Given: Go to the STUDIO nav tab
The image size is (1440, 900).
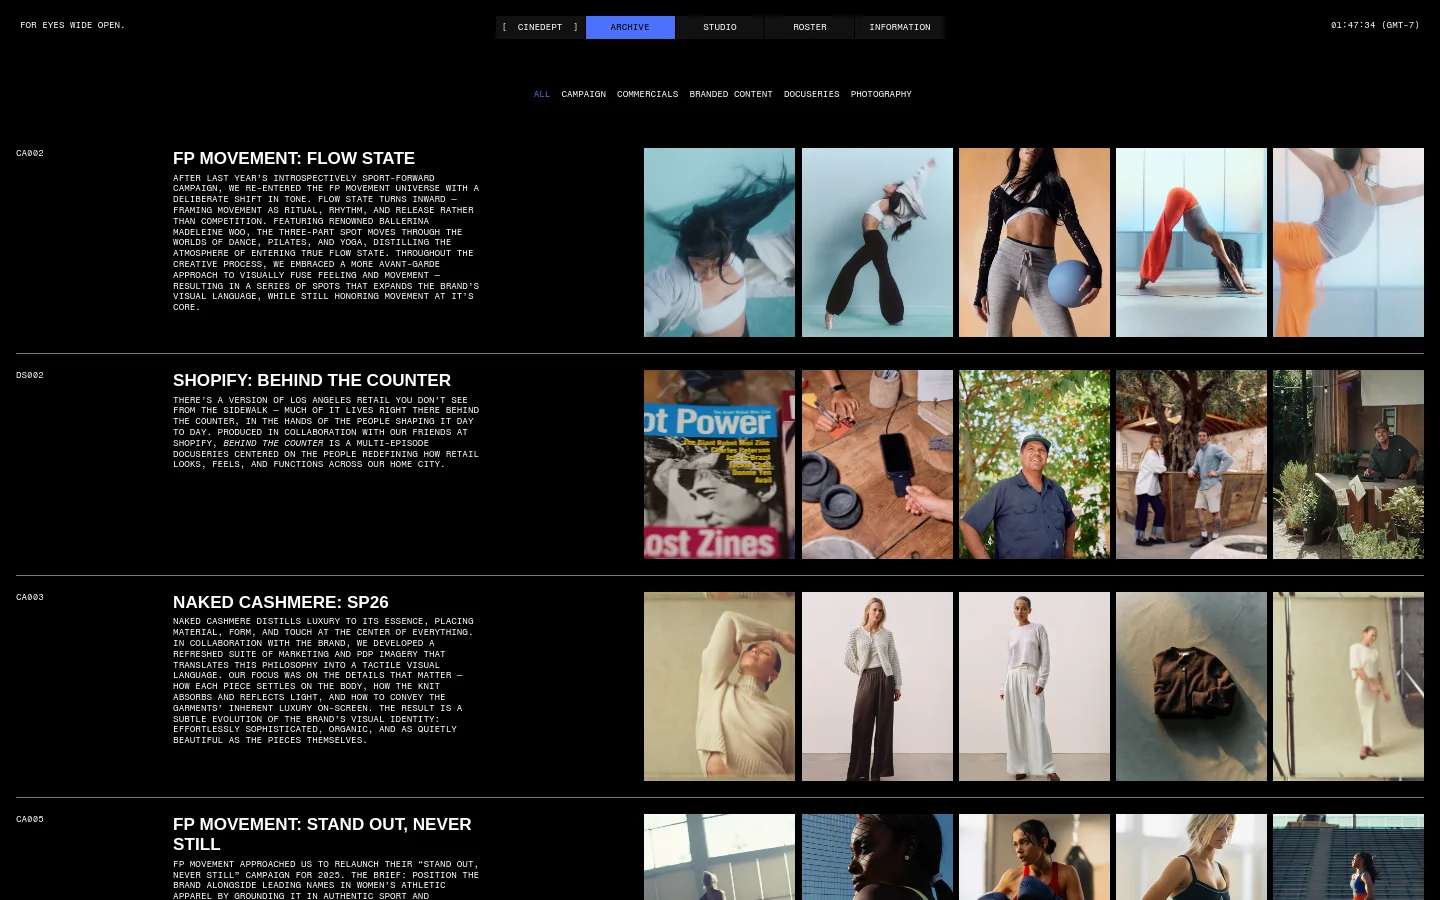Looking at the screenshot, I should point(720,27).
